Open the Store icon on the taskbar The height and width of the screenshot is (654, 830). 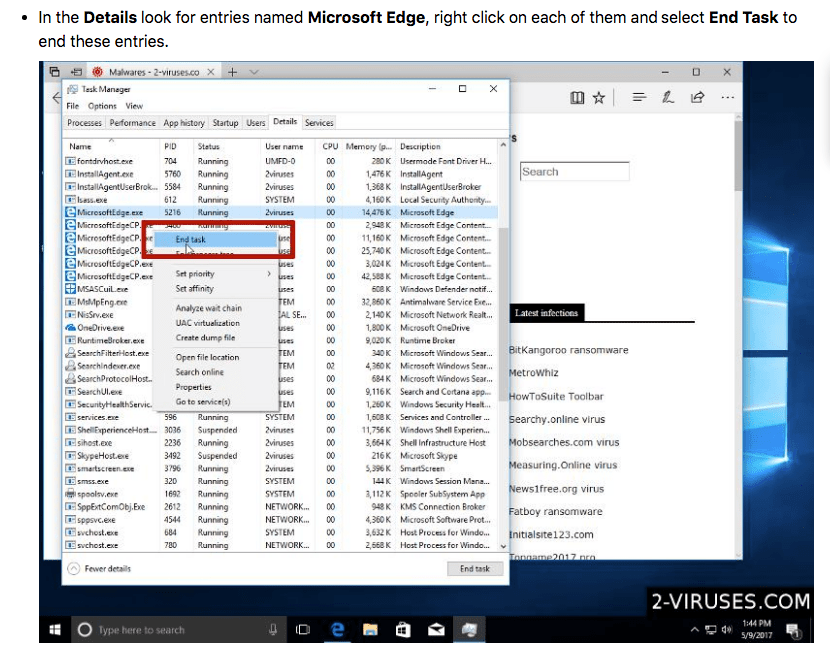(403, 630)
